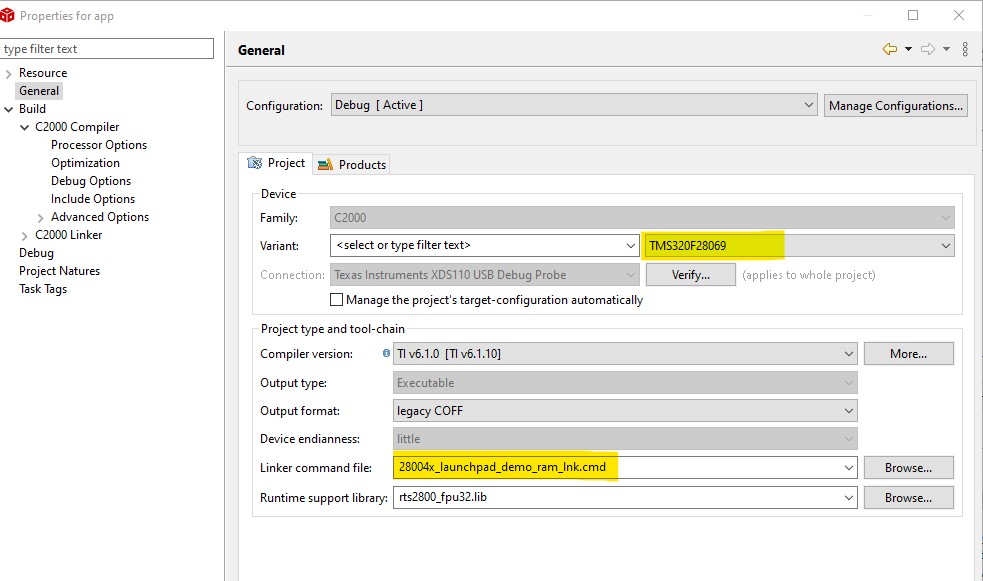
Task: Expand the C2000 Linker node
Action: [24, 236]
